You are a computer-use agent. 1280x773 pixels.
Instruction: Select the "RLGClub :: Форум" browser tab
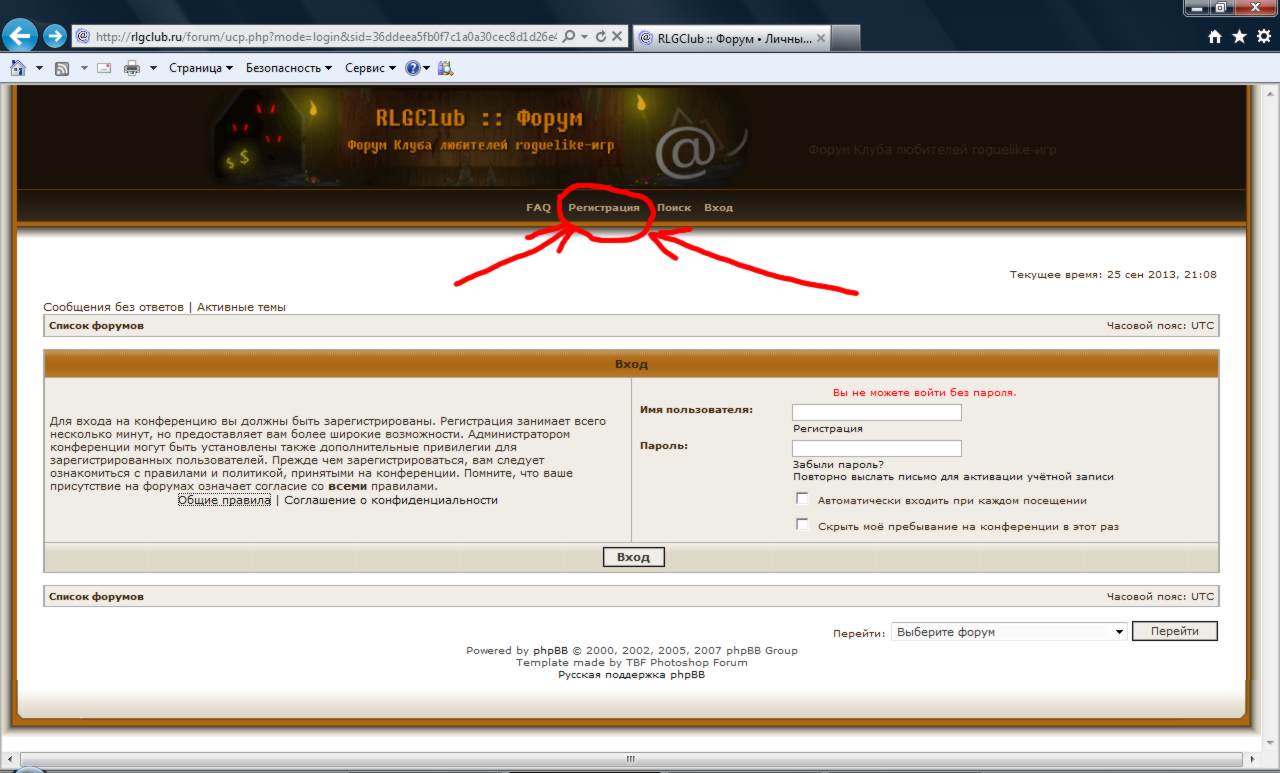click(731, 38)
